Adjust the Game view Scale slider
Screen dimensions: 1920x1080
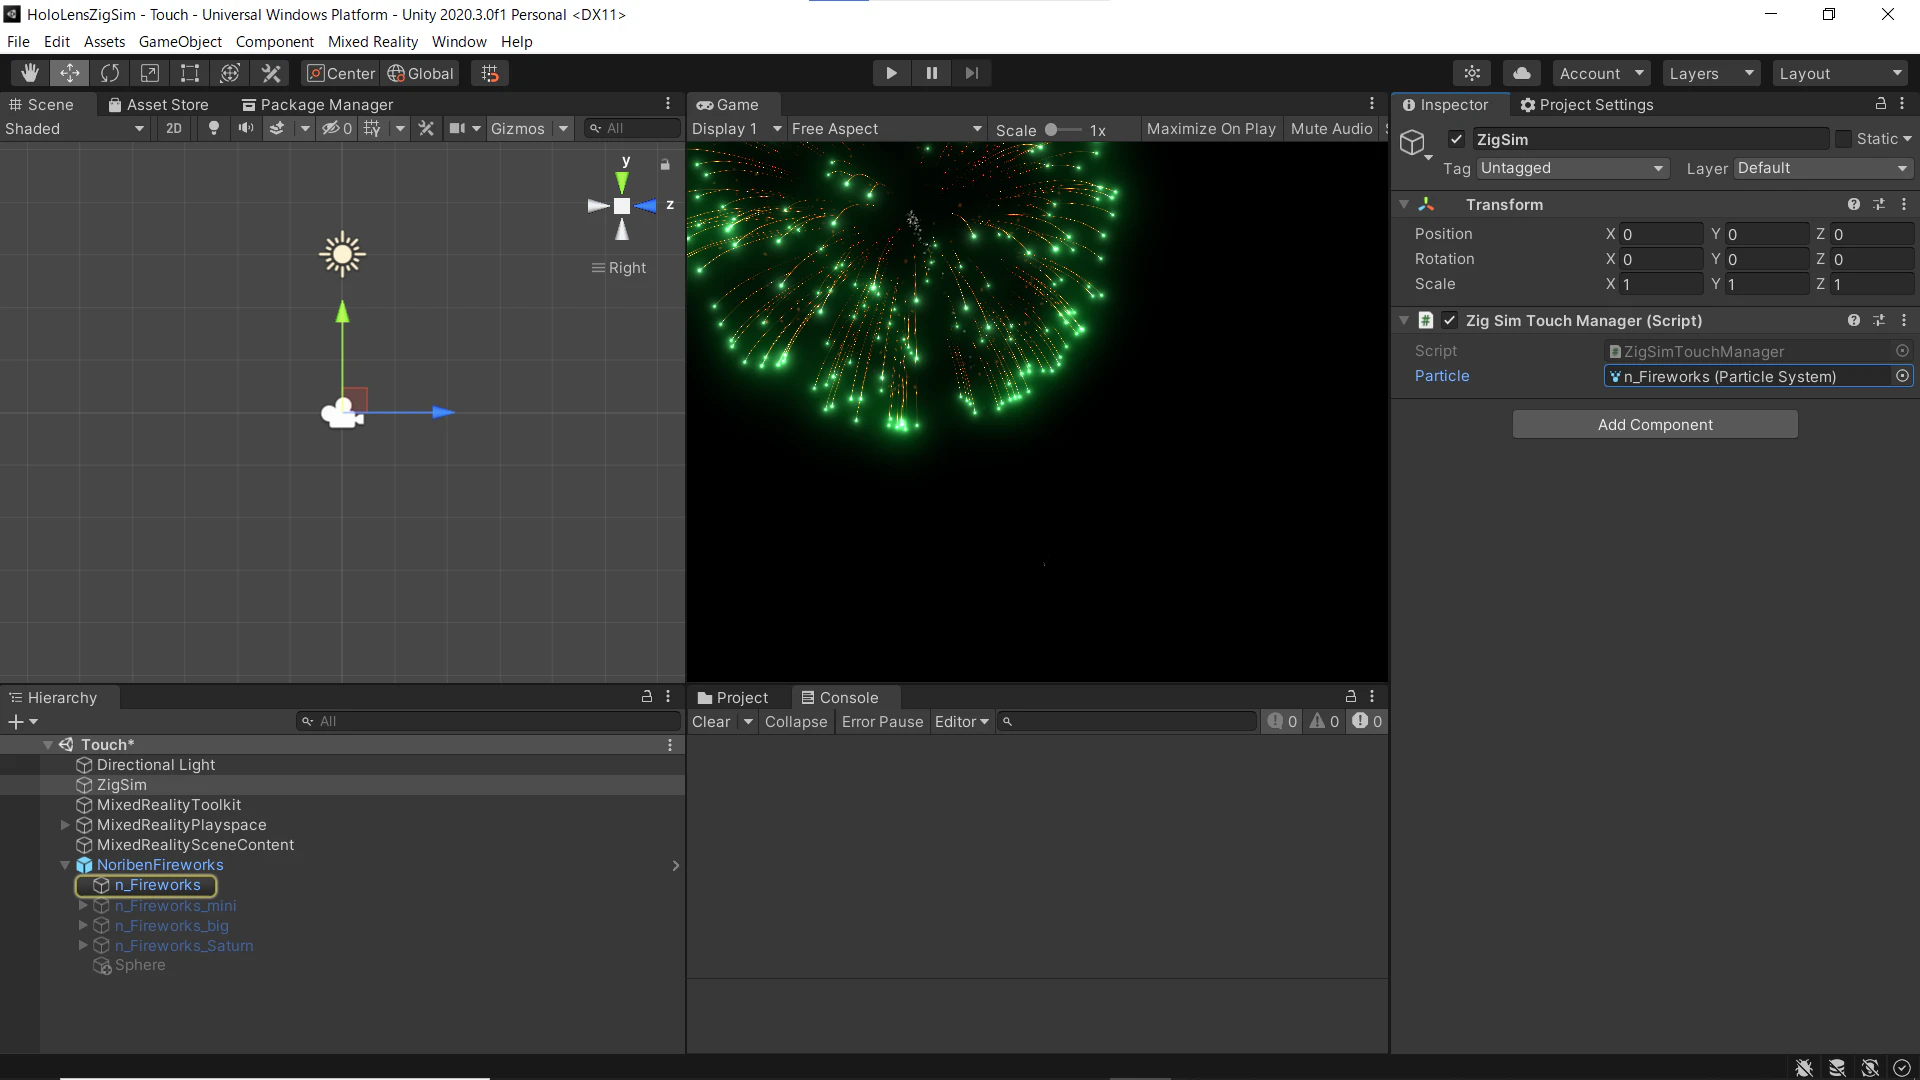click(x=1063, y=129)
